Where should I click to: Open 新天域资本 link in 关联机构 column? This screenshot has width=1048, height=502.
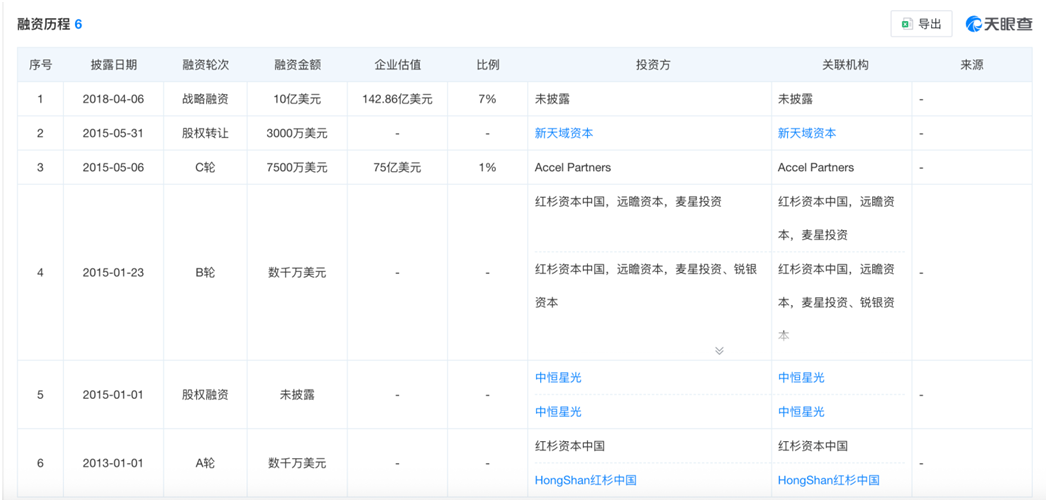807,133
